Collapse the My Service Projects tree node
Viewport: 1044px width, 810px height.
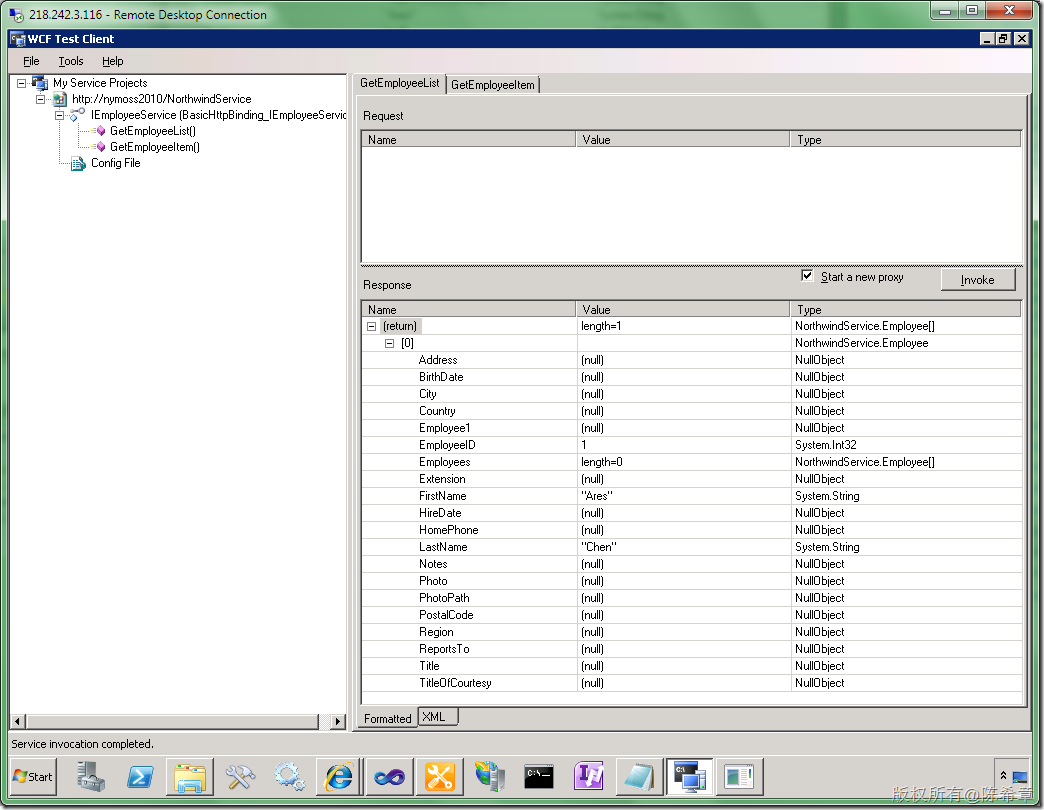[21, 83]
